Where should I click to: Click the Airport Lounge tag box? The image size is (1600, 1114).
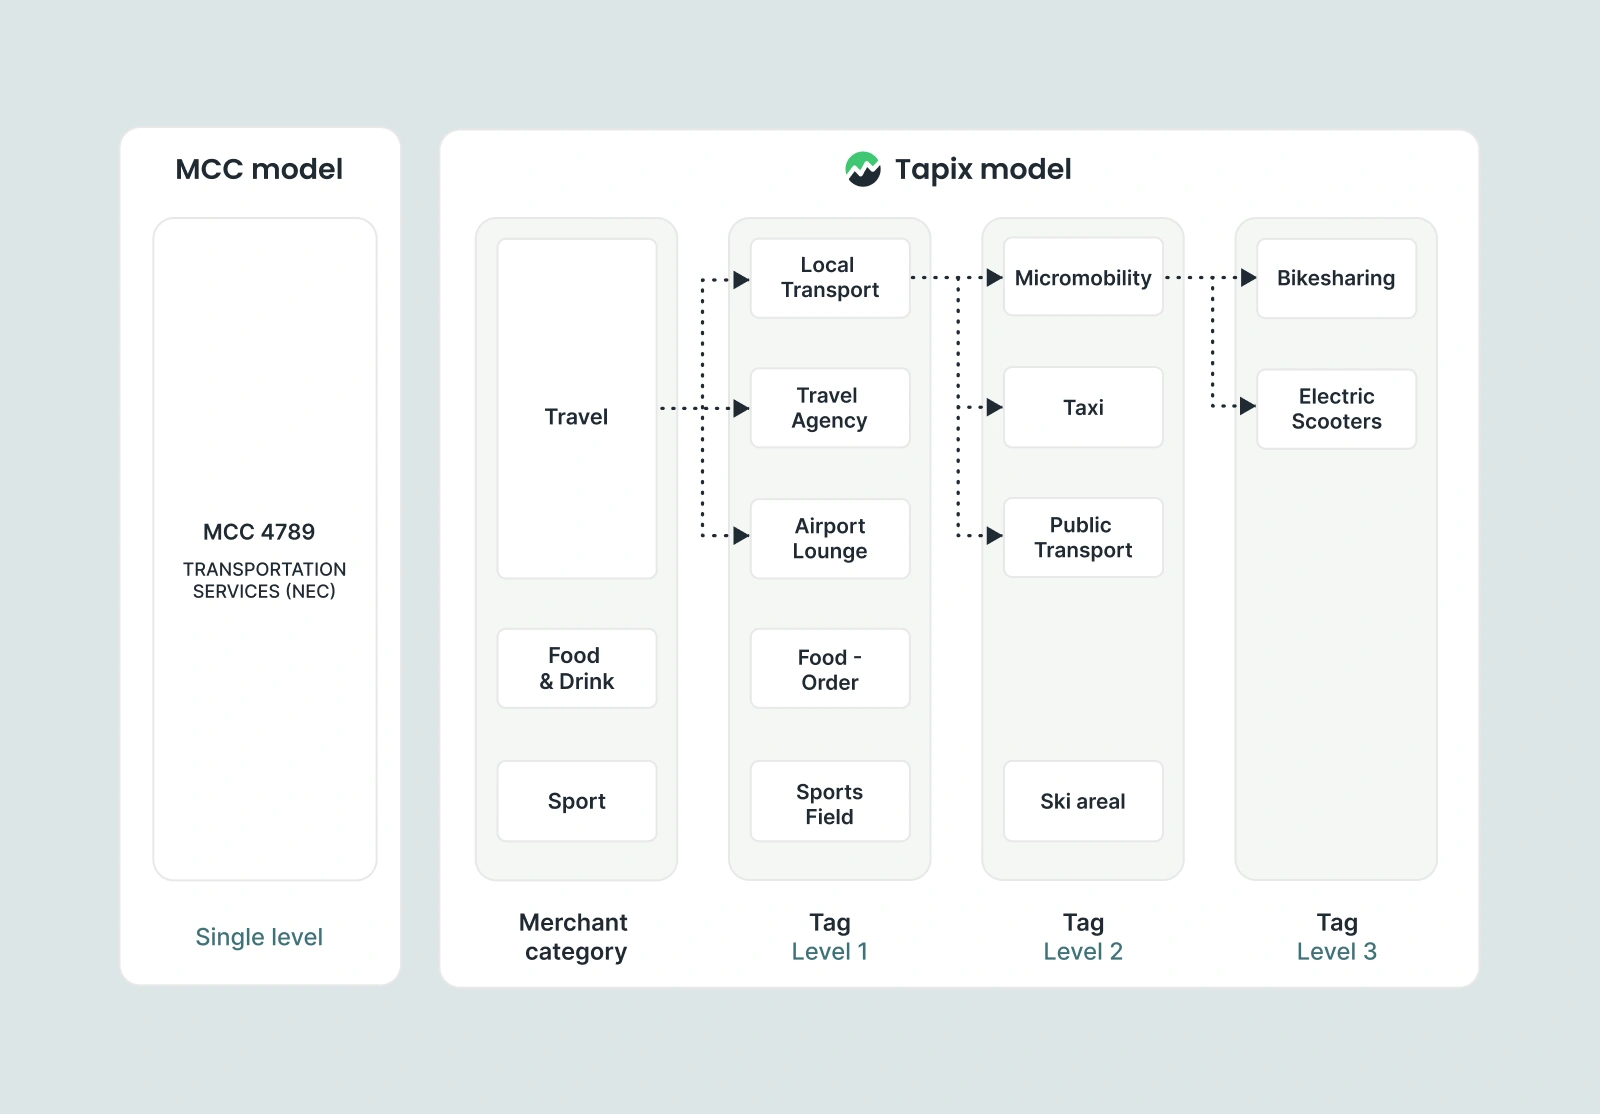pos(830,538)
